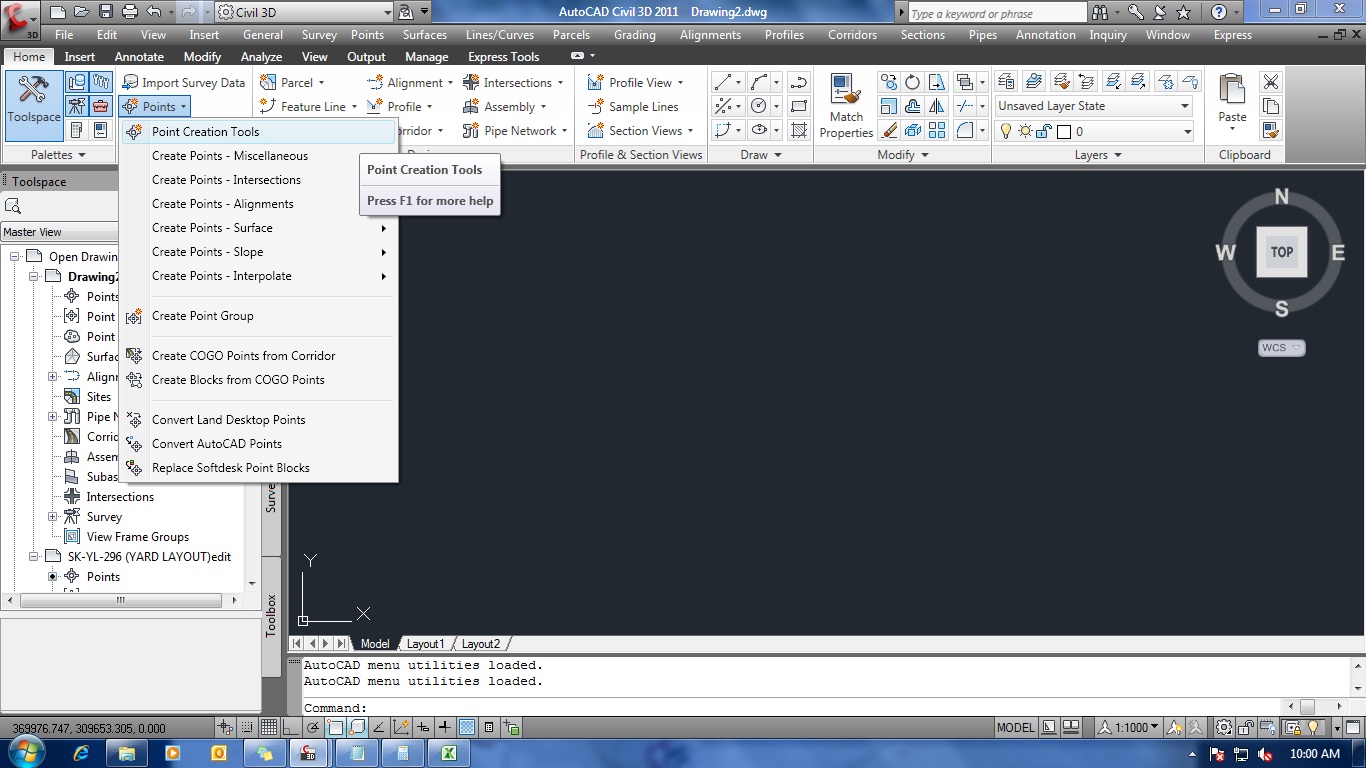1366x768 pixels.
Task: Click the Points ribbon button
Action: tap(154, 107)
